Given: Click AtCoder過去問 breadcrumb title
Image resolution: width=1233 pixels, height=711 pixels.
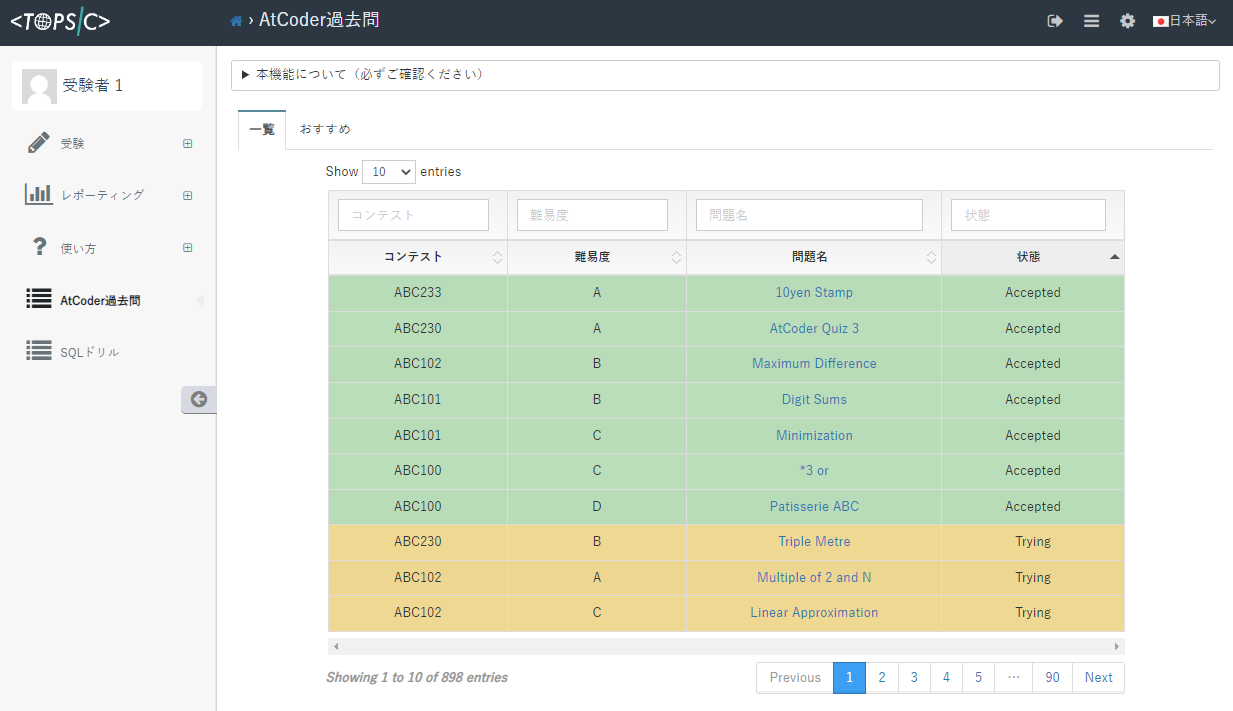Looking at the screenshot, I should pyautogui.click(x=319, y=20).
